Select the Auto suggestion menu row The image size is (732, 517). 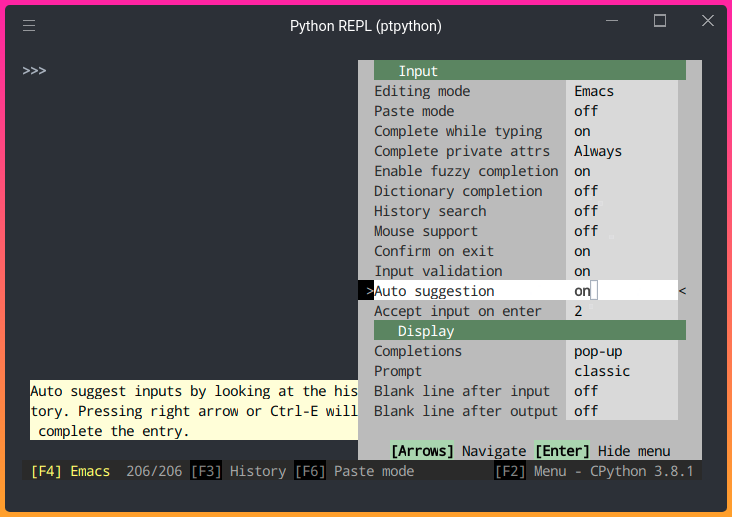526,291
